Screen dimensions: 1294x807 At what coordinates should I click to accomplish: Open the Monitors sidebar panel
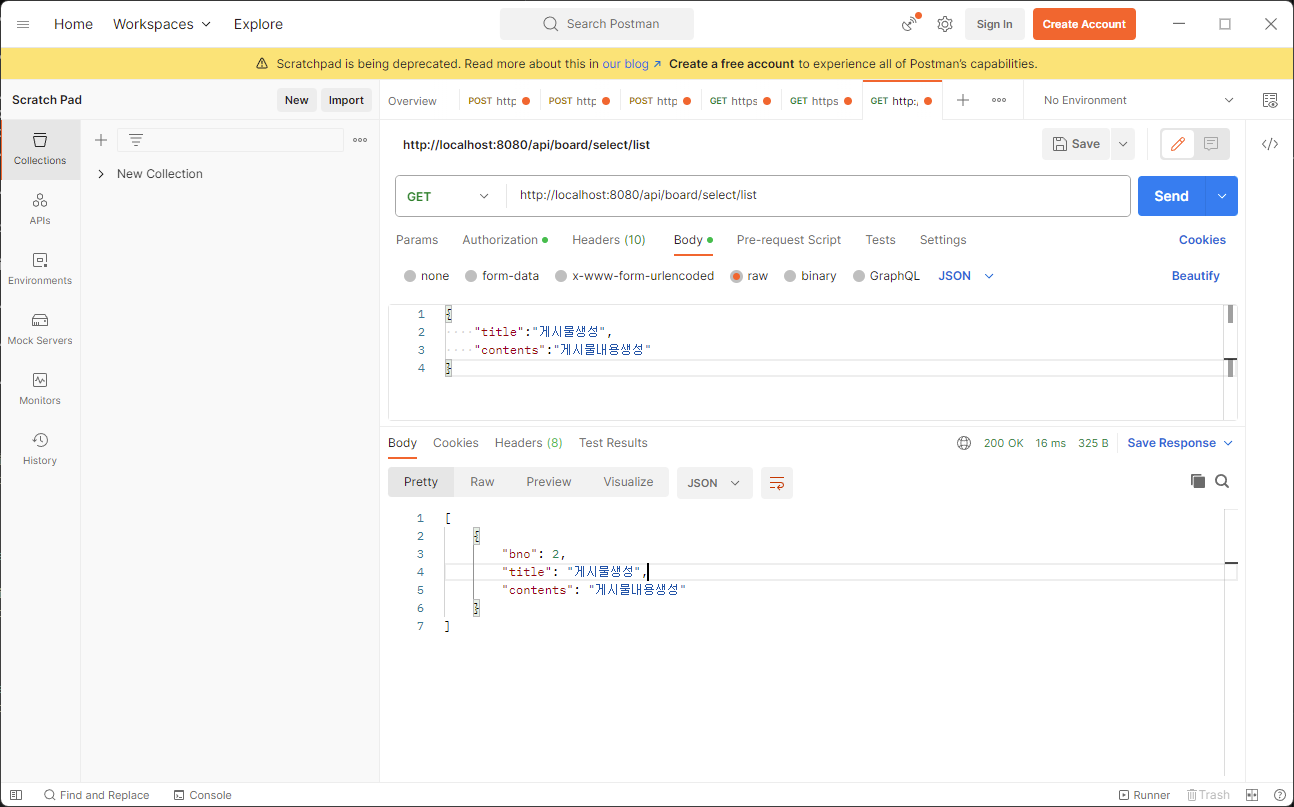[40, 389]
